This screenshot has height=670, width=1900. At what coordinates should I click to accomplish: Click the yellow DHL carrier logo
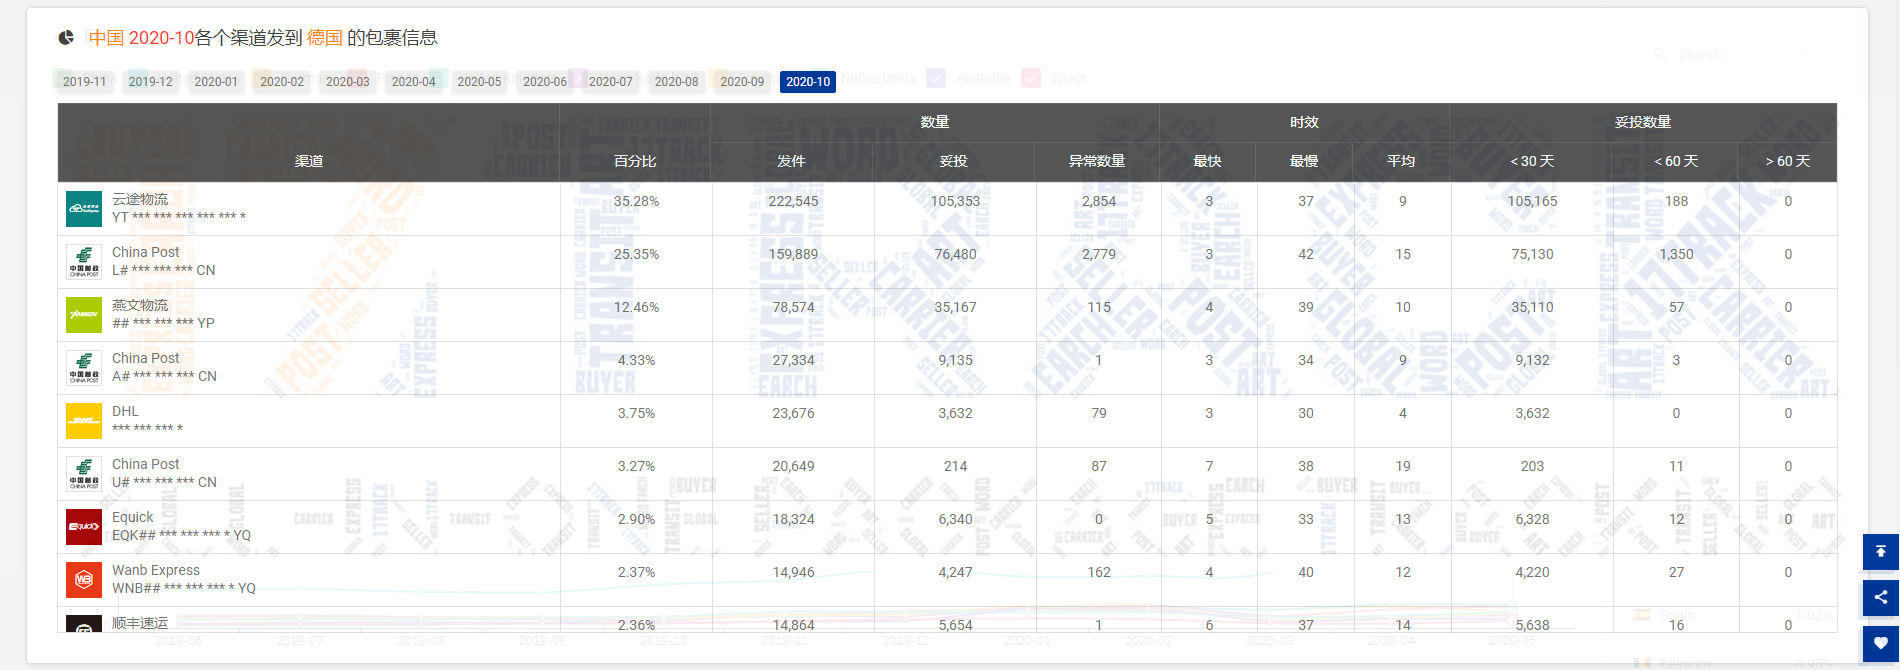point(84,421)
